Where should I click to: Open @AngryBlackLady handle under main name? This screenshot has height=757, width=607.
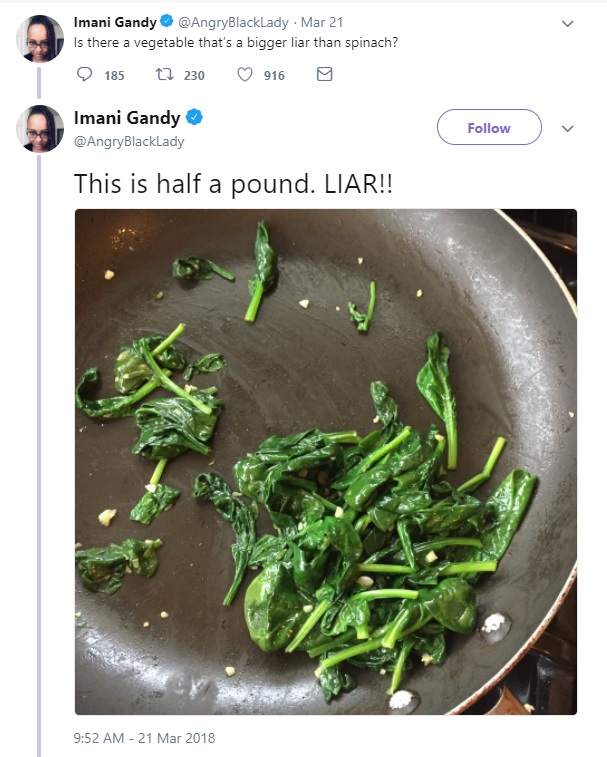pyautogui.click(x=129, y=141)
